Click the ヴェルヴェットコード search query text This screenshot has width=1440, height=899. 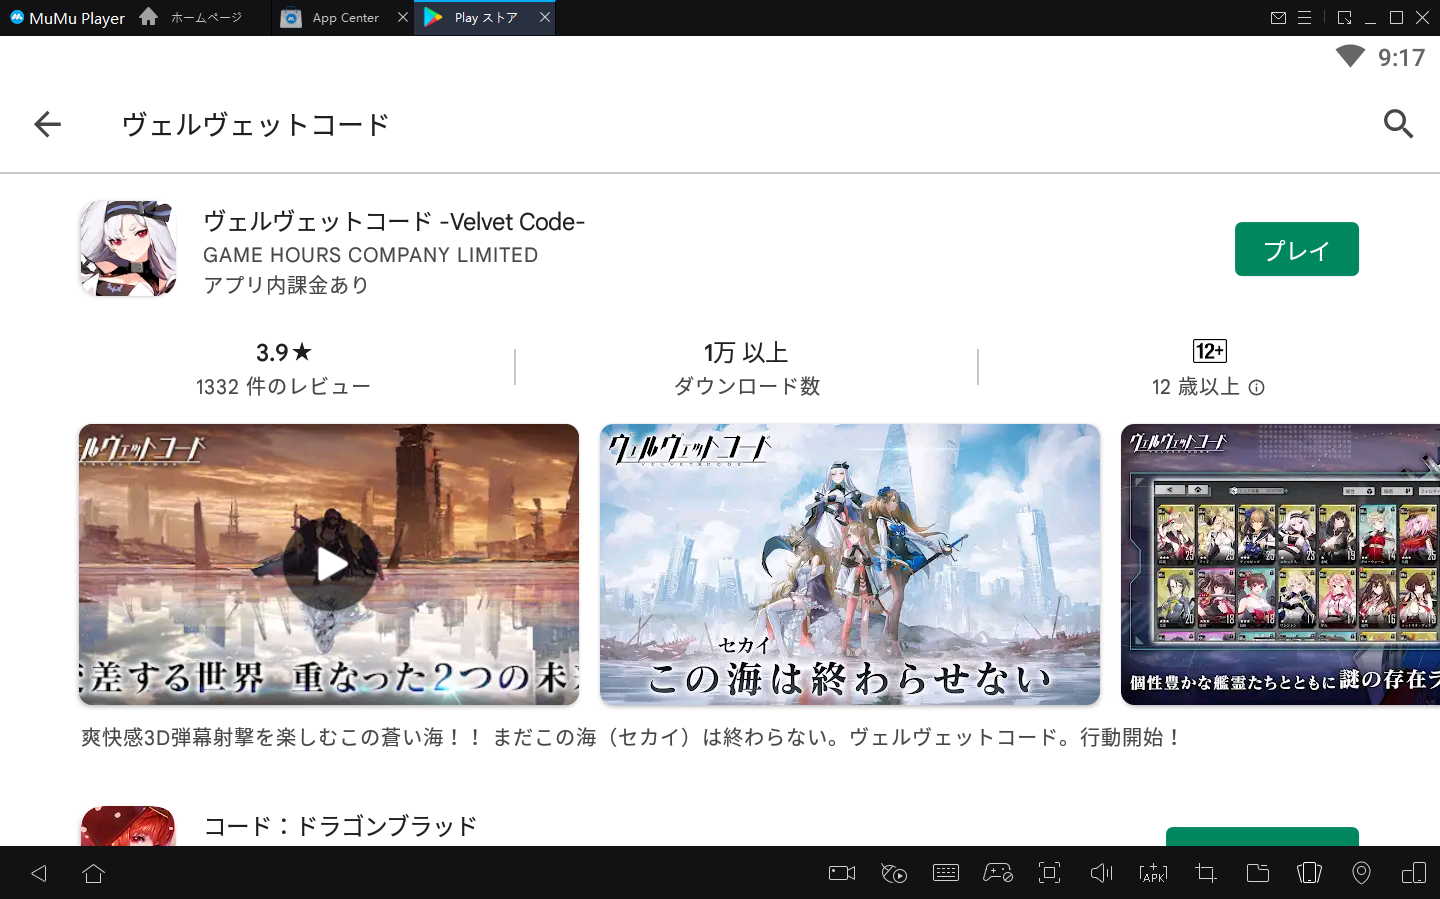point(256,124)
